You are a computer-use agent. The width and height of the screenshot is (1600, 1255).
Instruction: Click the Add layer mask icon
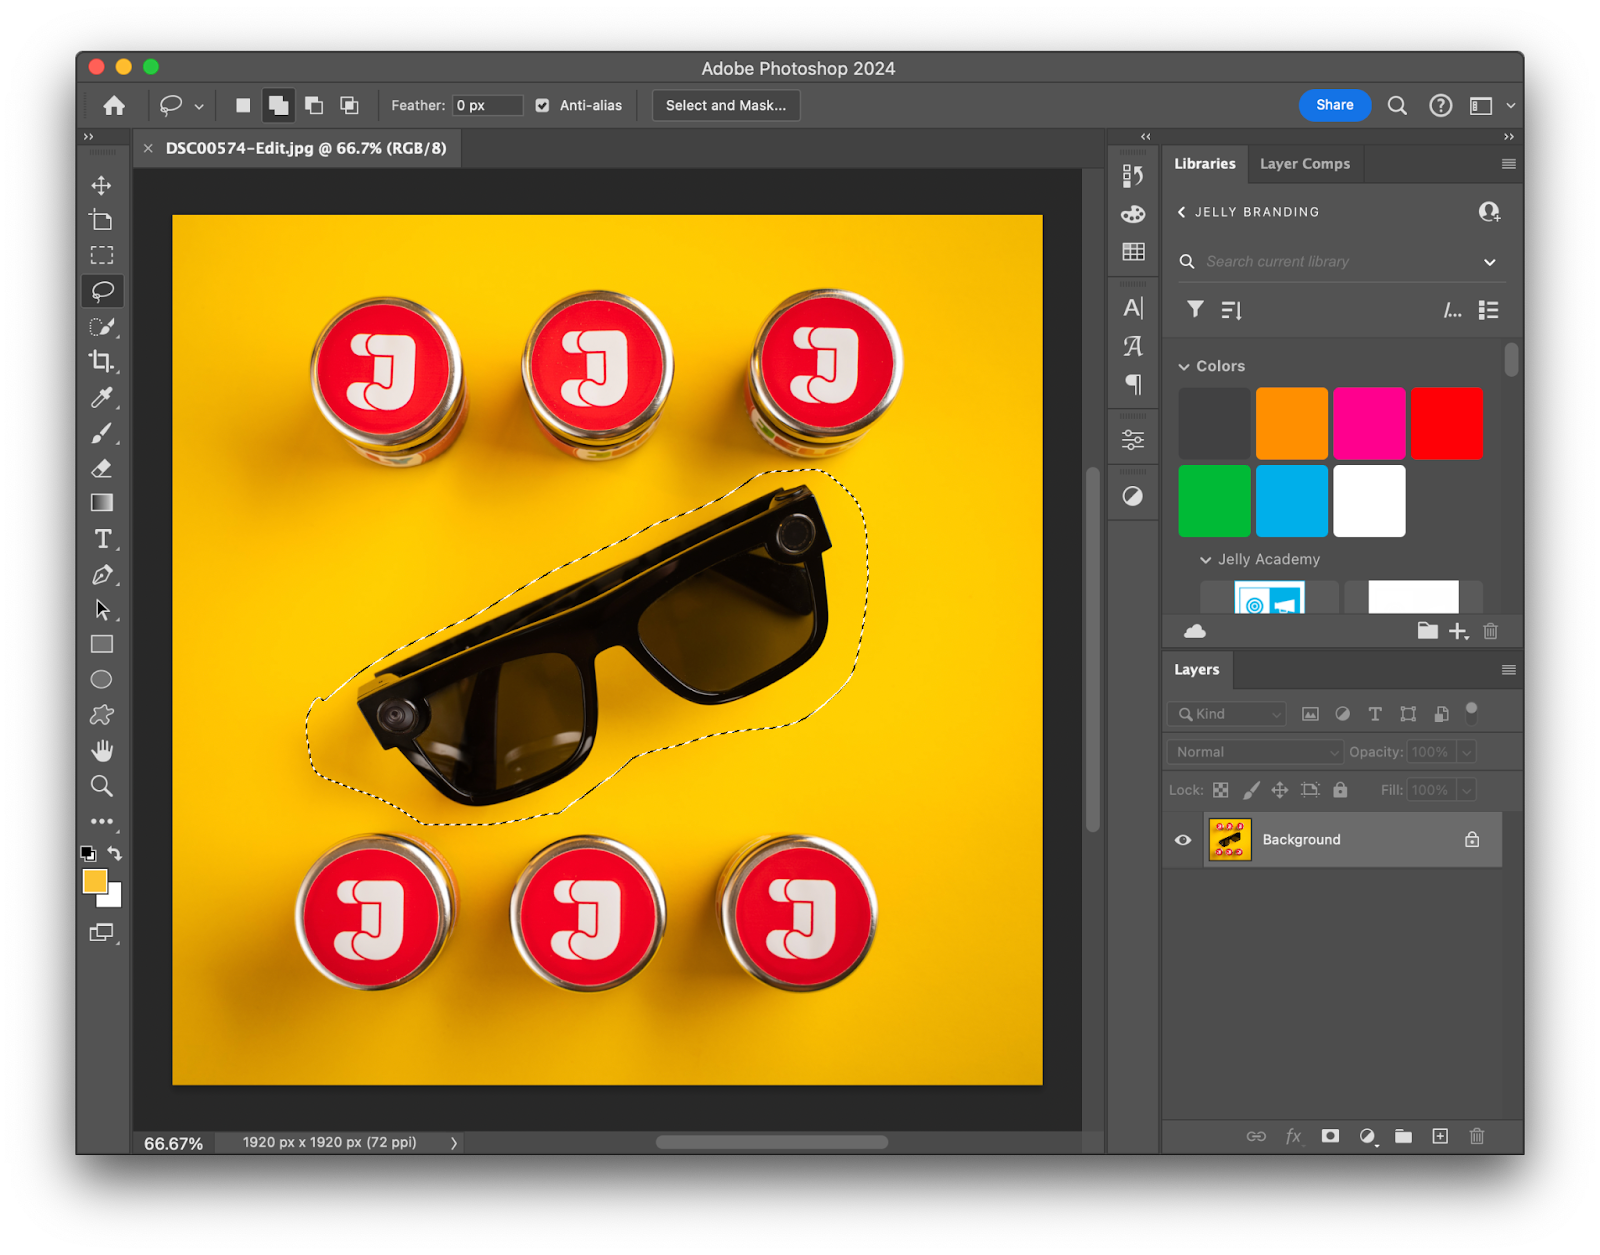click(1330, 1136)
